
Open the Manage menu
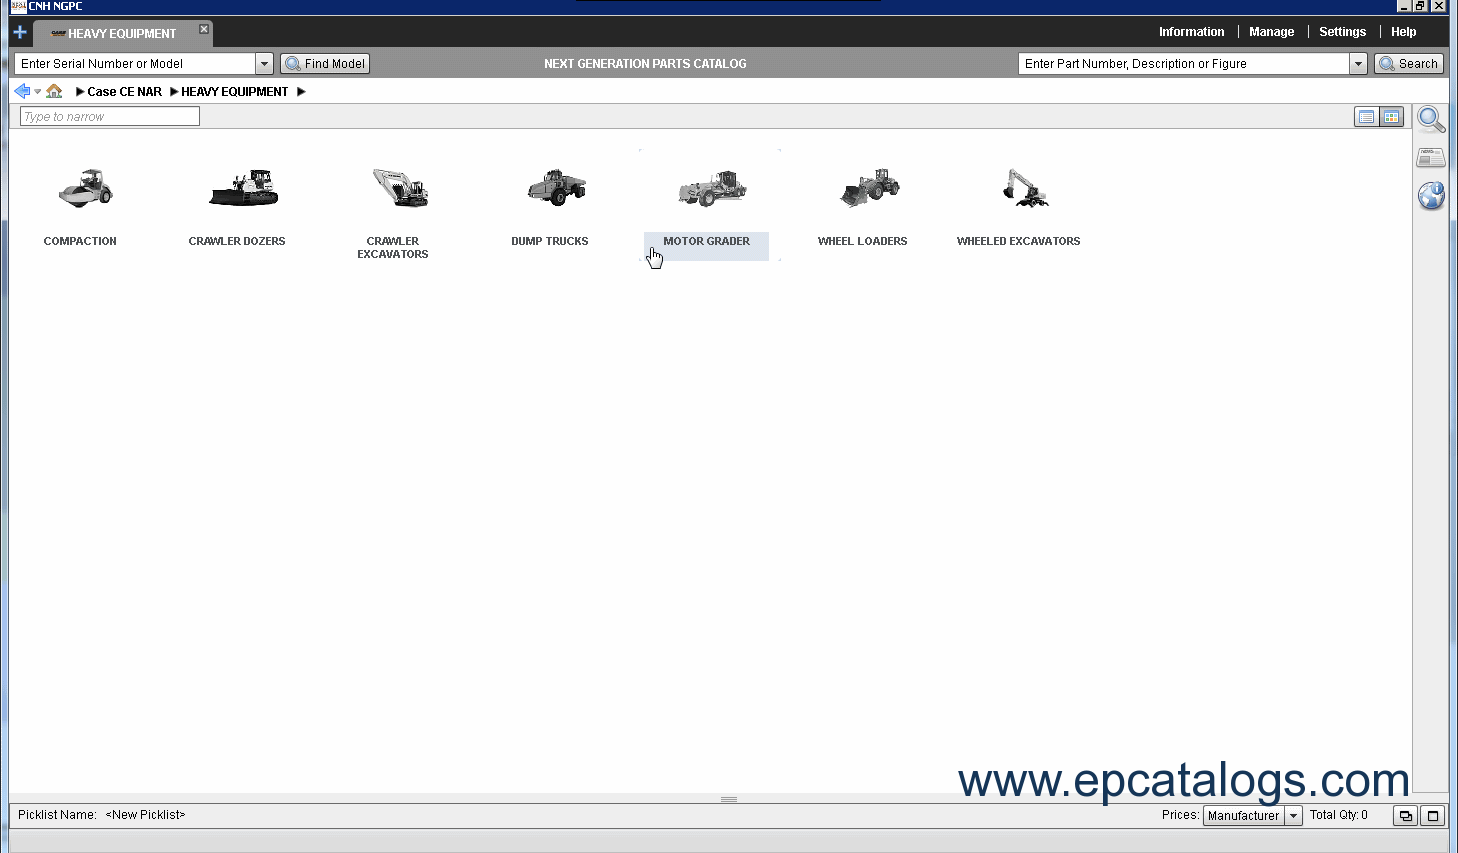[1271, 32]
